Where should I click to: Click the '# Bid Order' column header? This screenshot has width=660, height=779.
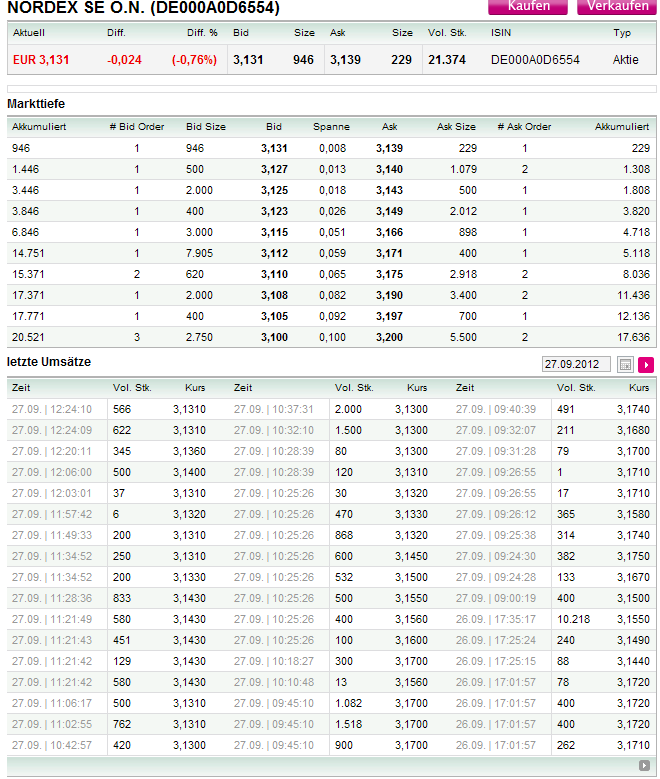pos(137,127)
